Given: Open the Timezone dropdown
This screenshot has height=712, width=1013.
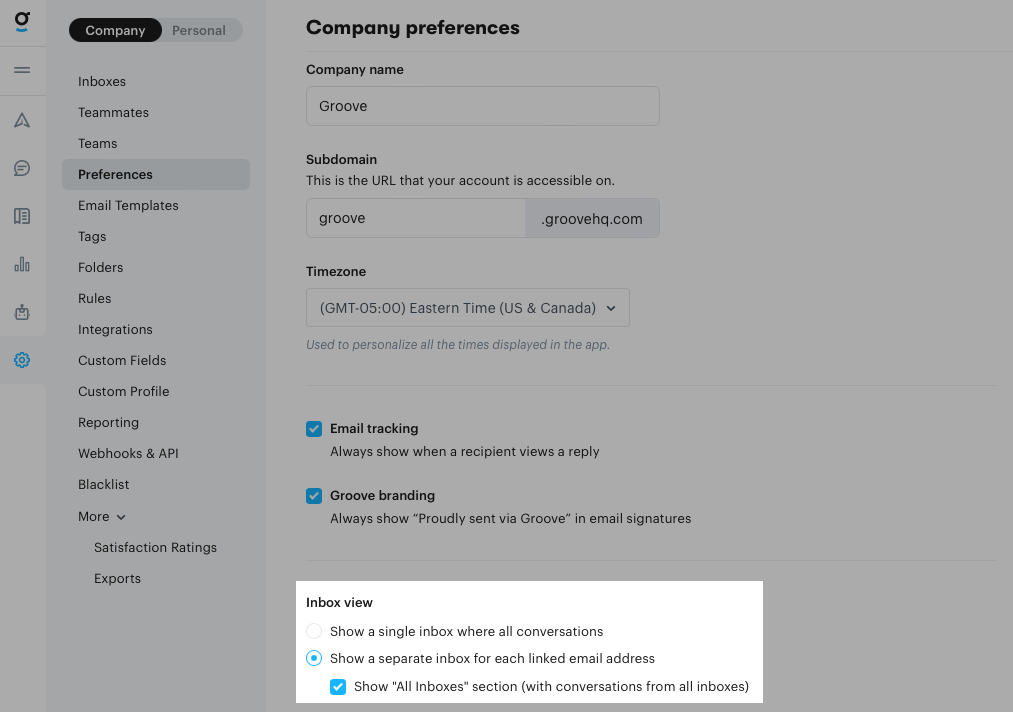Looking at the screenshot, I should point(468,308).
